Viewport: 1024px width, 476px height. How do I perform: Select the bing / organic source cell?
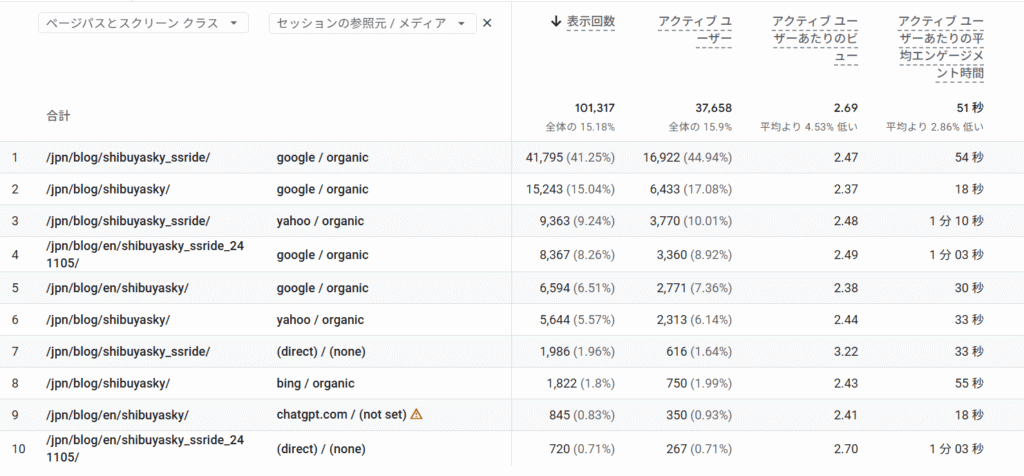(x=314, y=383)
